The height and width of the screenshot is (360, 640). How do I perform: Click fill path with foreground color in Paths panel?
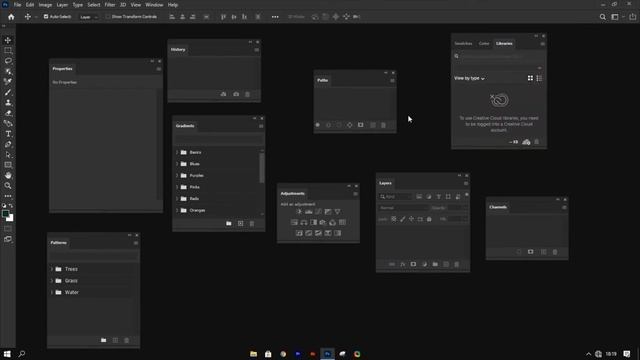(x=318, y=125)
